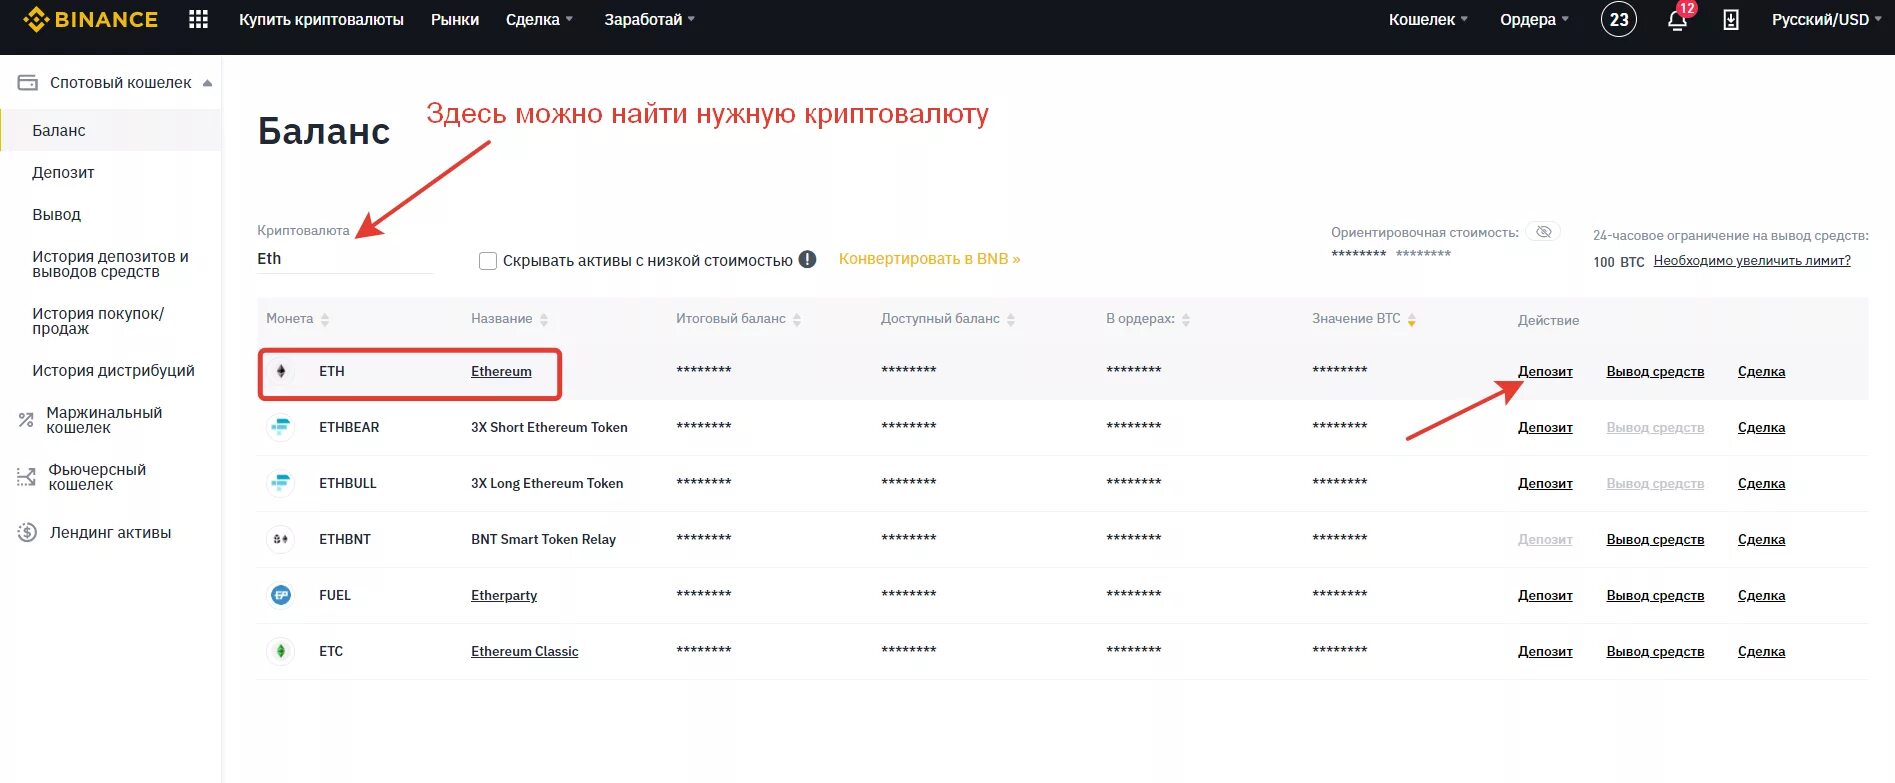1895x783 pixels.
Task: Open the Рынки top menu item
Action: (x=455, y=19)
